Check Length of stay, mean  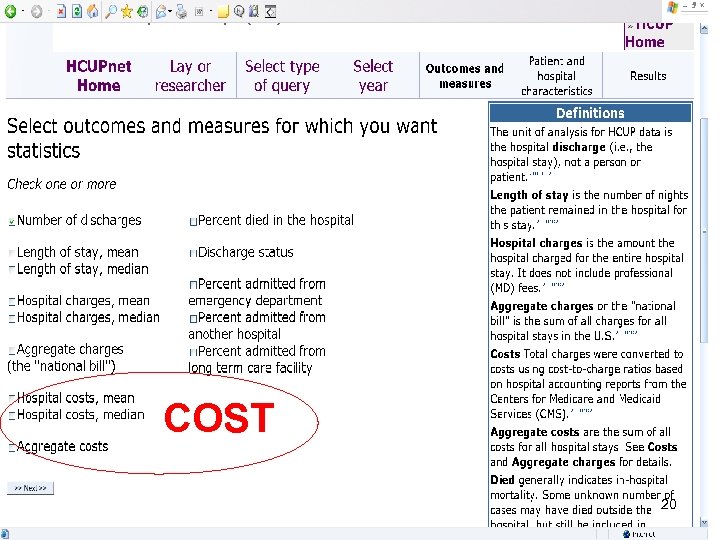coord(11,253)
